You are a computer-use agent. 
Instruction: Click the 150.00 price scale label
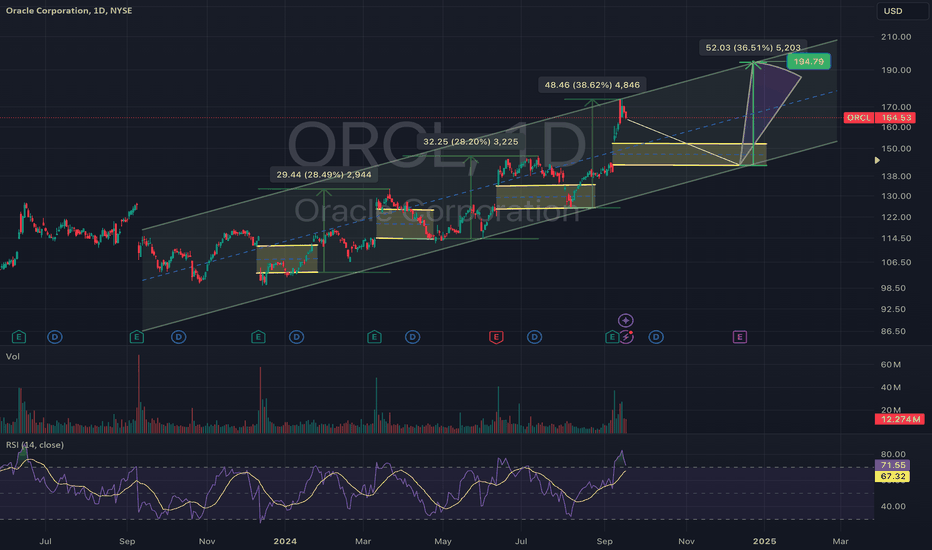896,149
